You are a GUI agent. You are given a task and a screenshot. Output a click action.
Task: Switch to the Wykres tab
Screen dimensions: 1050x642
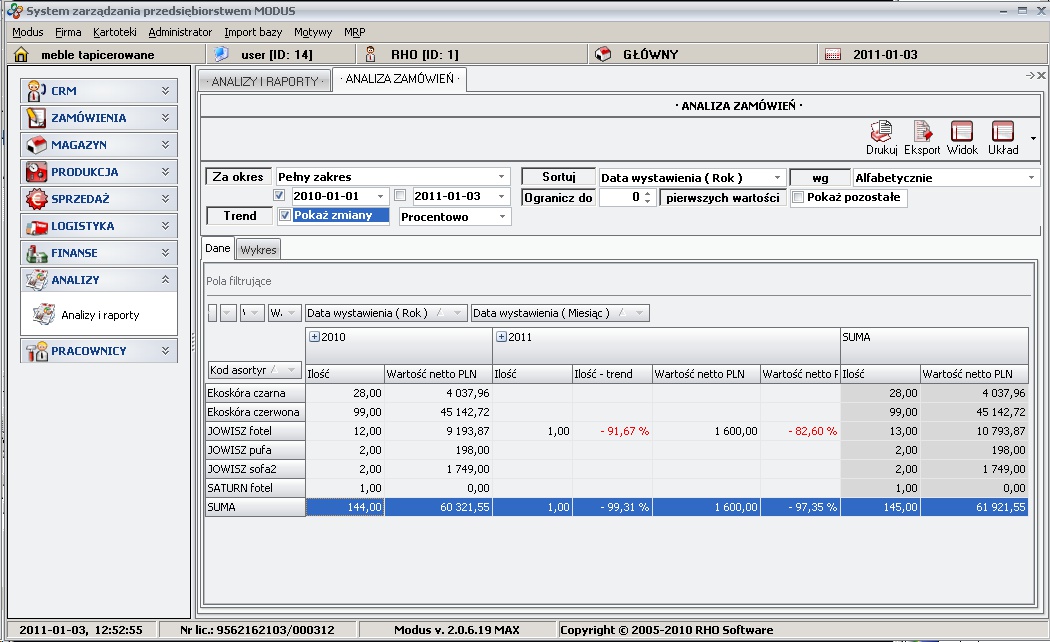pos(259,249)
